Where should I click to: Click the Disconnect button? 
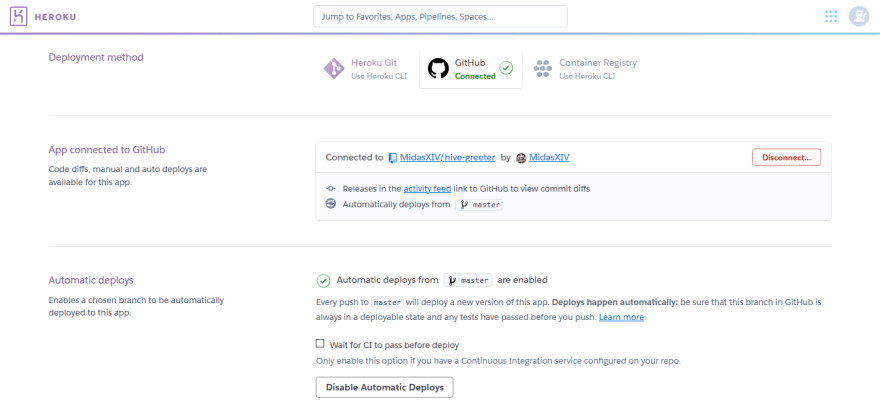coord(786,158)
